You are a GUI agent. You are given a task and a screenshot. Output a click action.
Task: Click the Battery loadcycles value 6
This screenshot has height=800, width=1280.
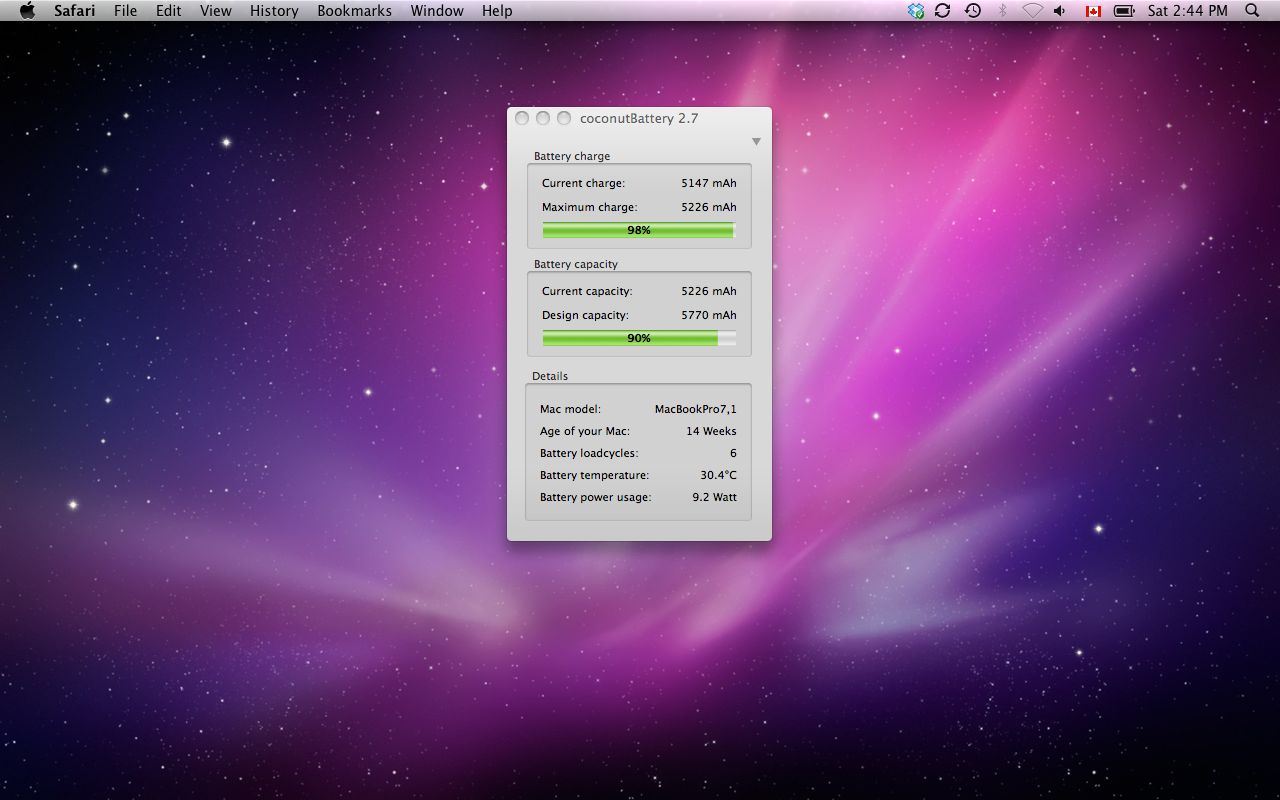tap(733, 453)
